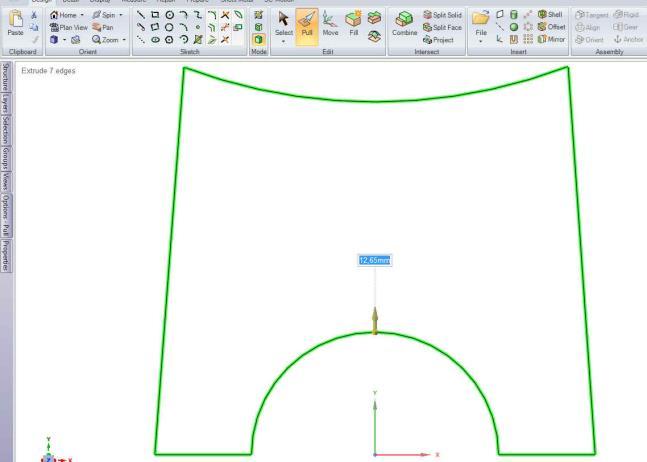Screen dimensions: 647x462
Task: Insert a Cylinder from Insert group
Action: pyautogui.click(x=514, y=15)
